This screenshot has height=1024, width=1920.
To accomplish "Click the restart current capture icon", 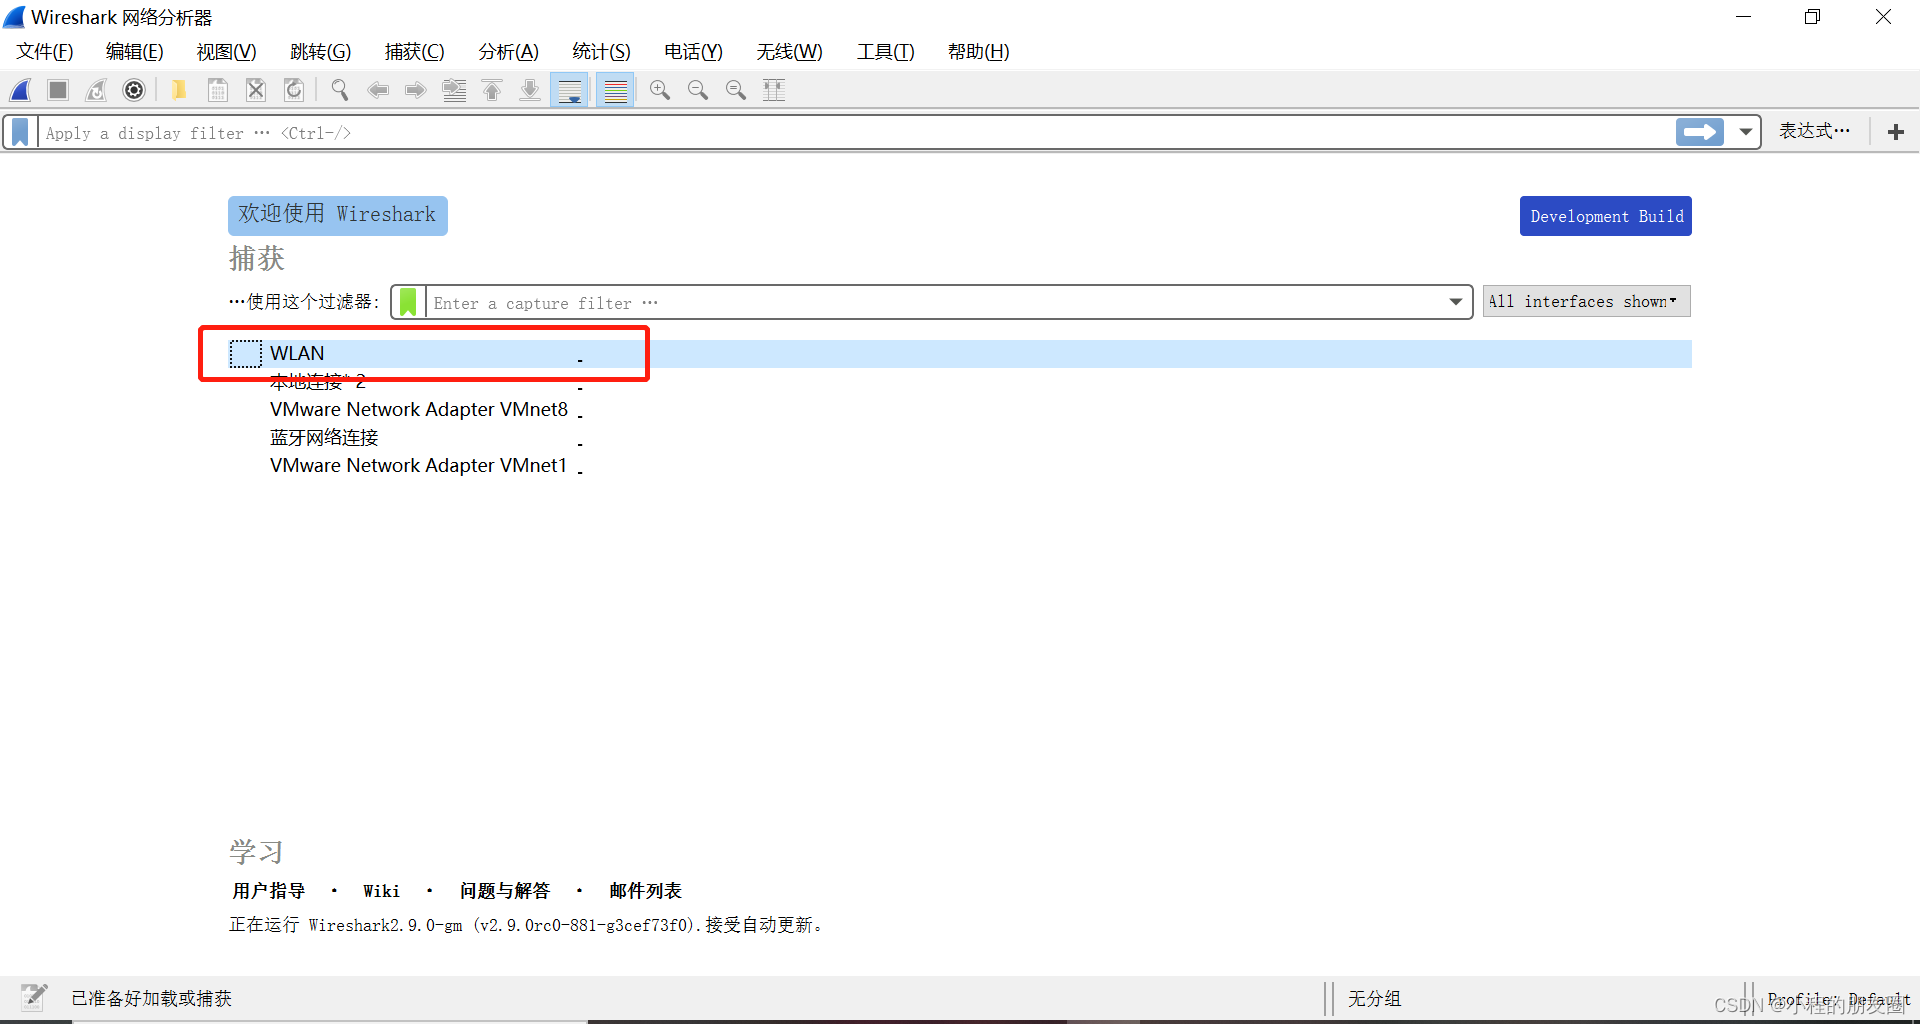I will 96,90.
